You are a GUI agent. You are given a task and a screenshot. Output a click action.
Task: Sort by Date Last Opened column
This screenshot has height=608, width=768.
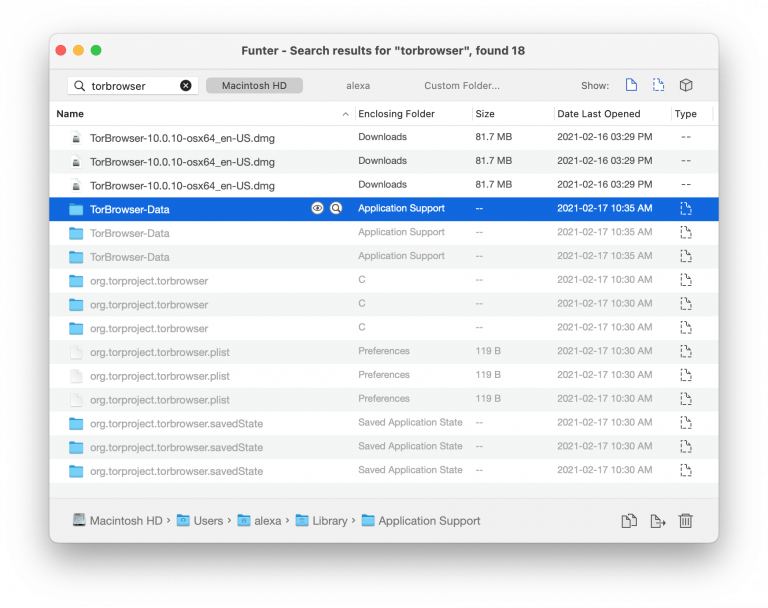[x=599, y=114]
